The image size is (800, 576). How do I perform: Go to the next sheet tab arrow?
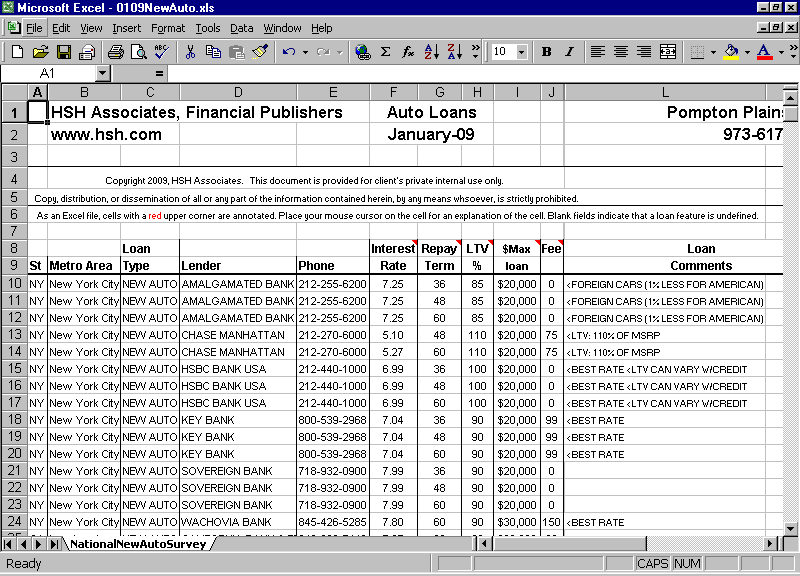(x=38, y=544)
